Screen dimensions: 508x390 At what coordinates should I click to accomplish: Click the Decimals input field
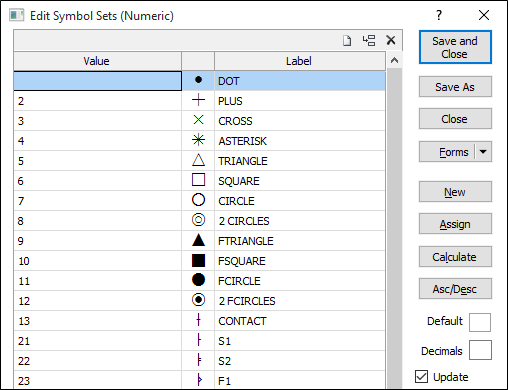[480, 350]
